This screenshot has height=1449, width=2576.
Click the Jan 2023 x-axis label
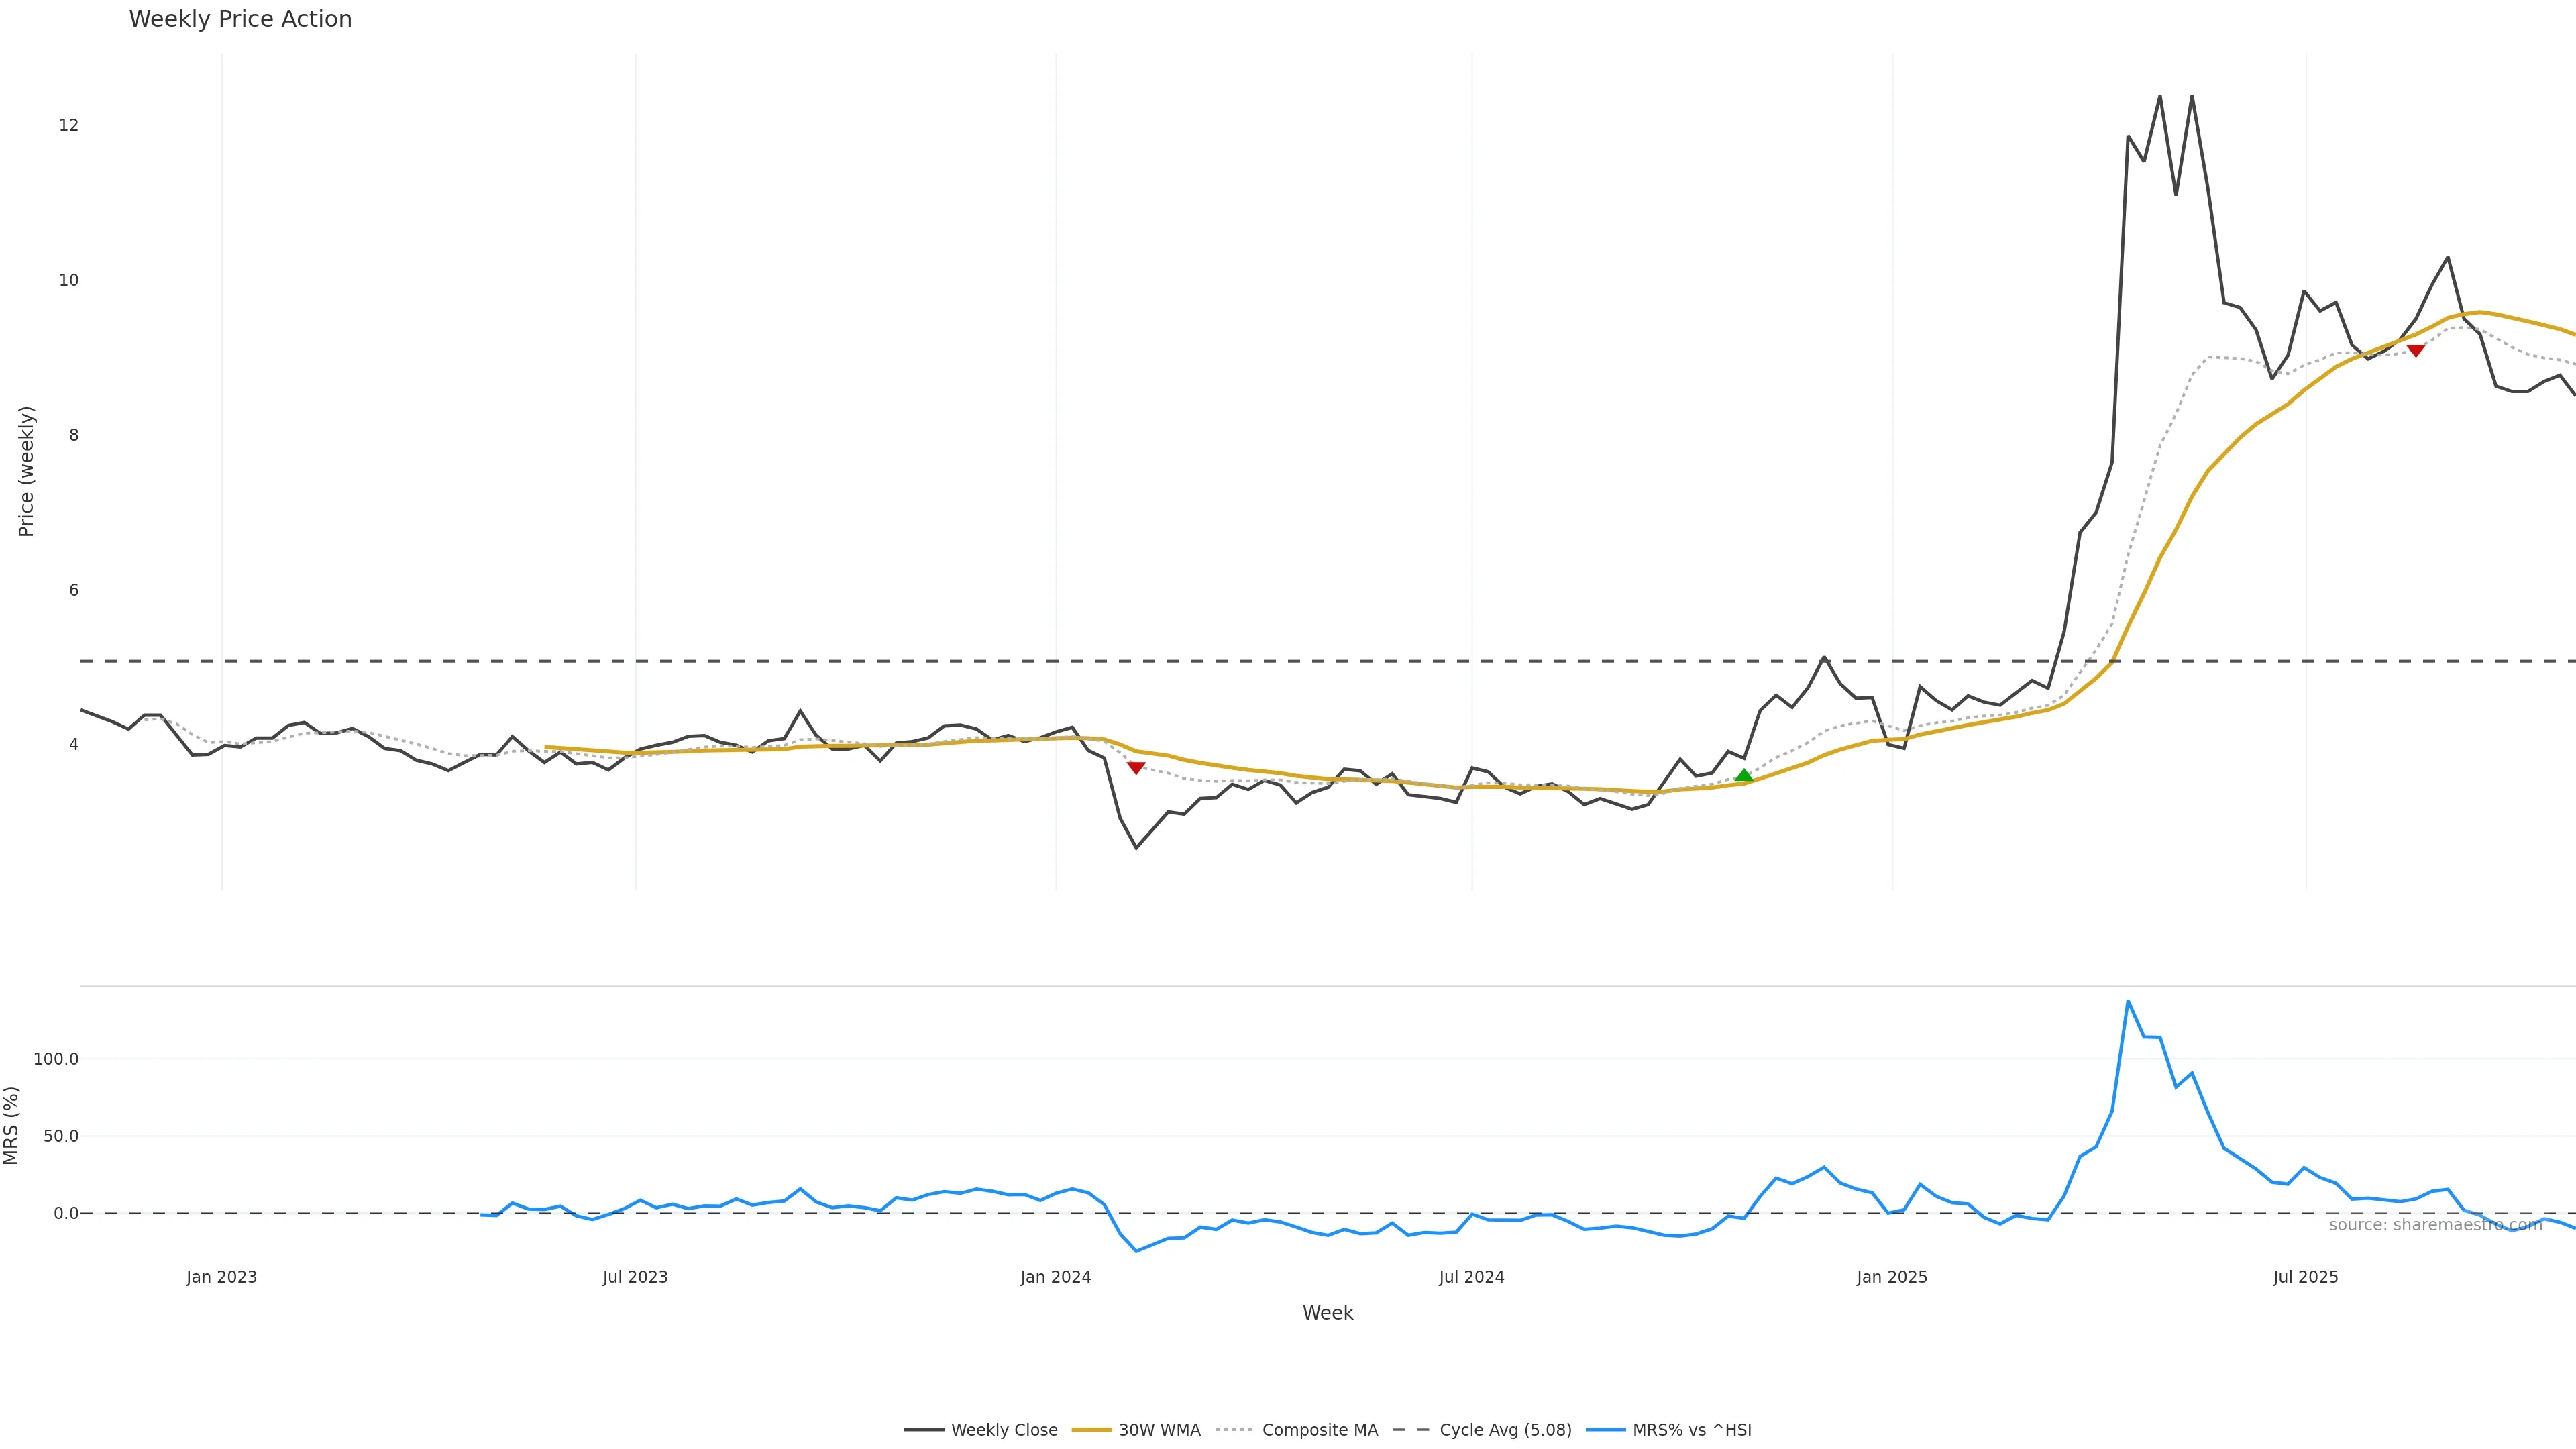(222, 1277)
